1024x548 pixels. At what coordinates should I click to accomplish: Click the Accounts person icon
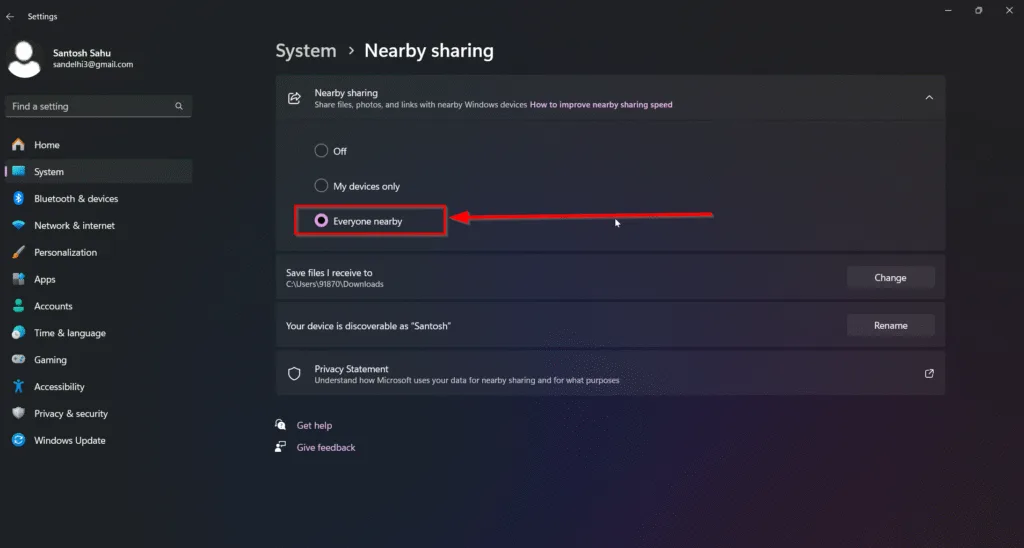pos(18,306)
